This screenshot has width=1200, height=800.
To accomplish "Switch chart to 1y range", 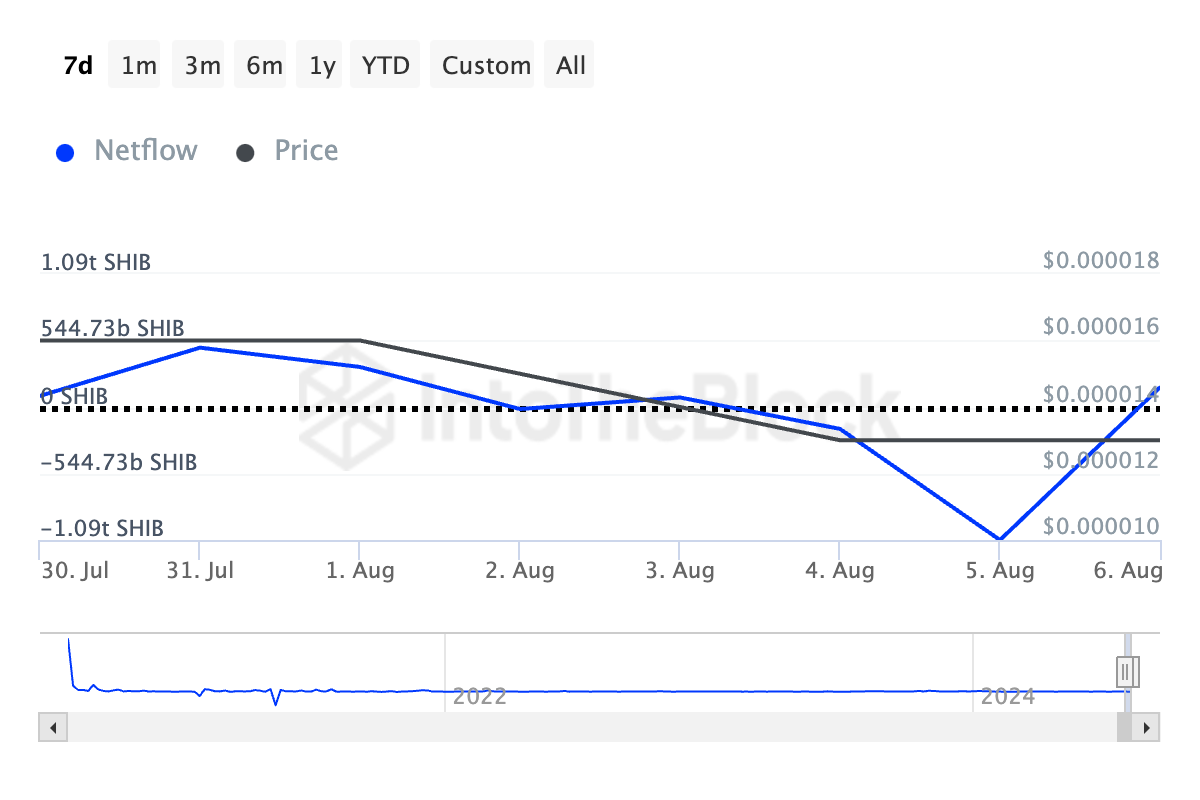I will (322, 66).
